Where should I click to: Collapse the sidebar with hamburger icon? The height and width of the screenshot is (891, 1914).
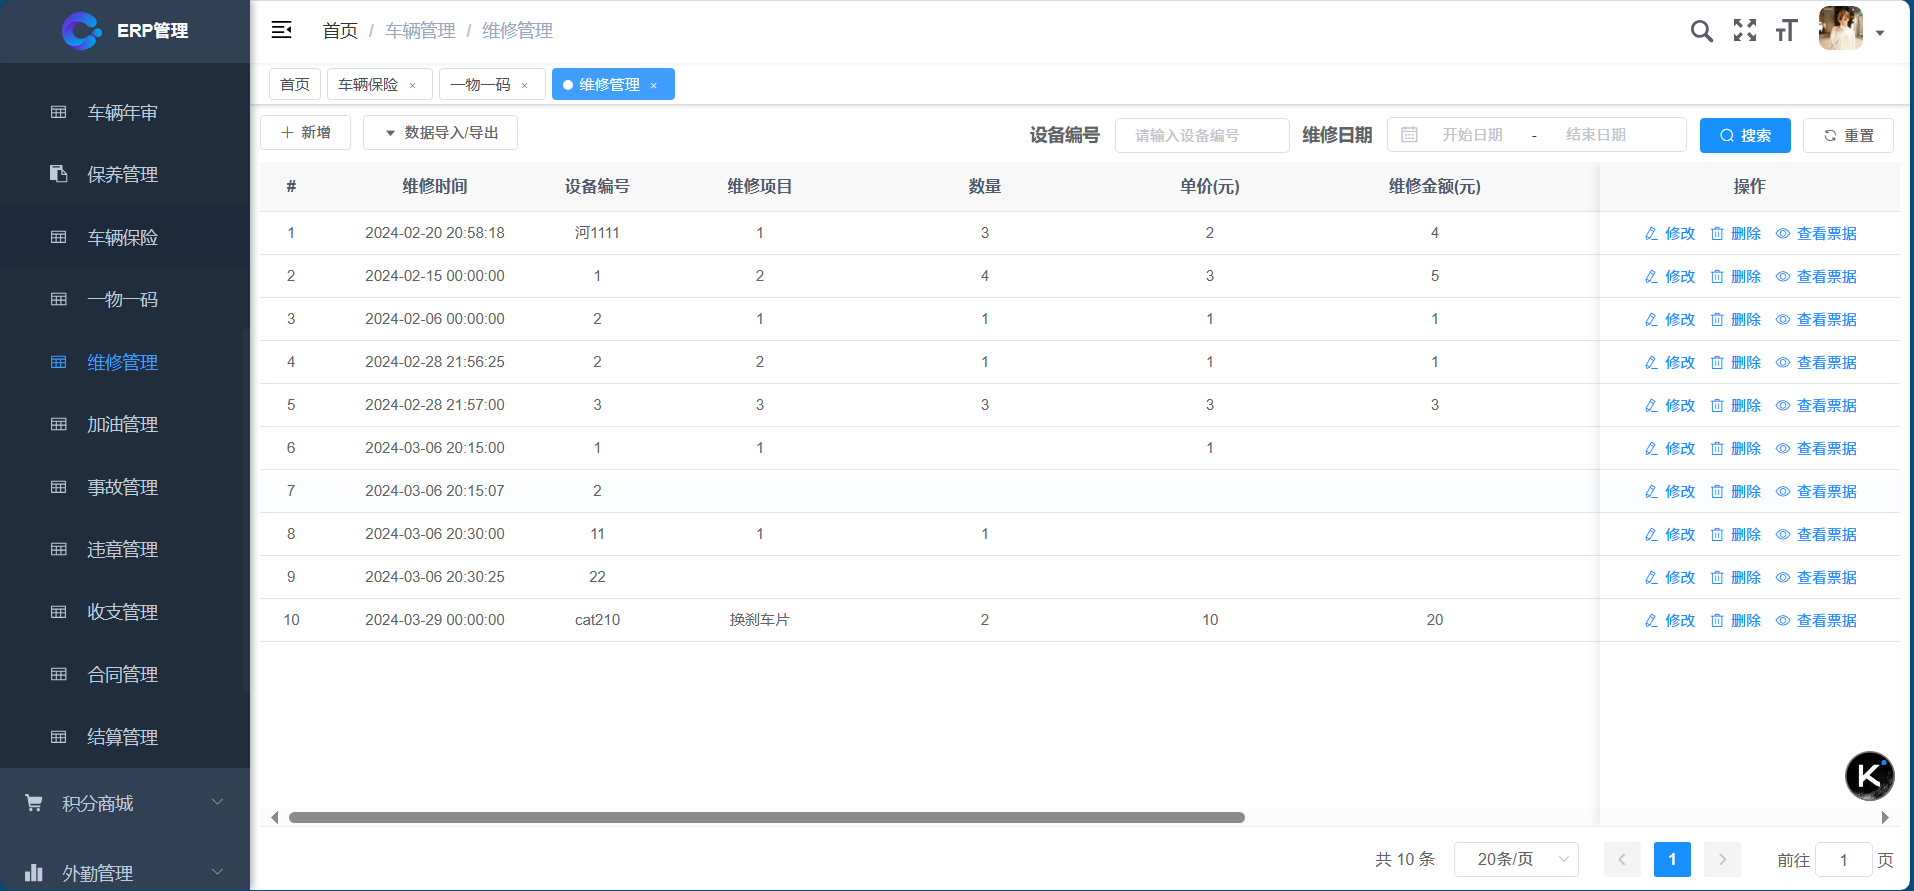[282, 30]
